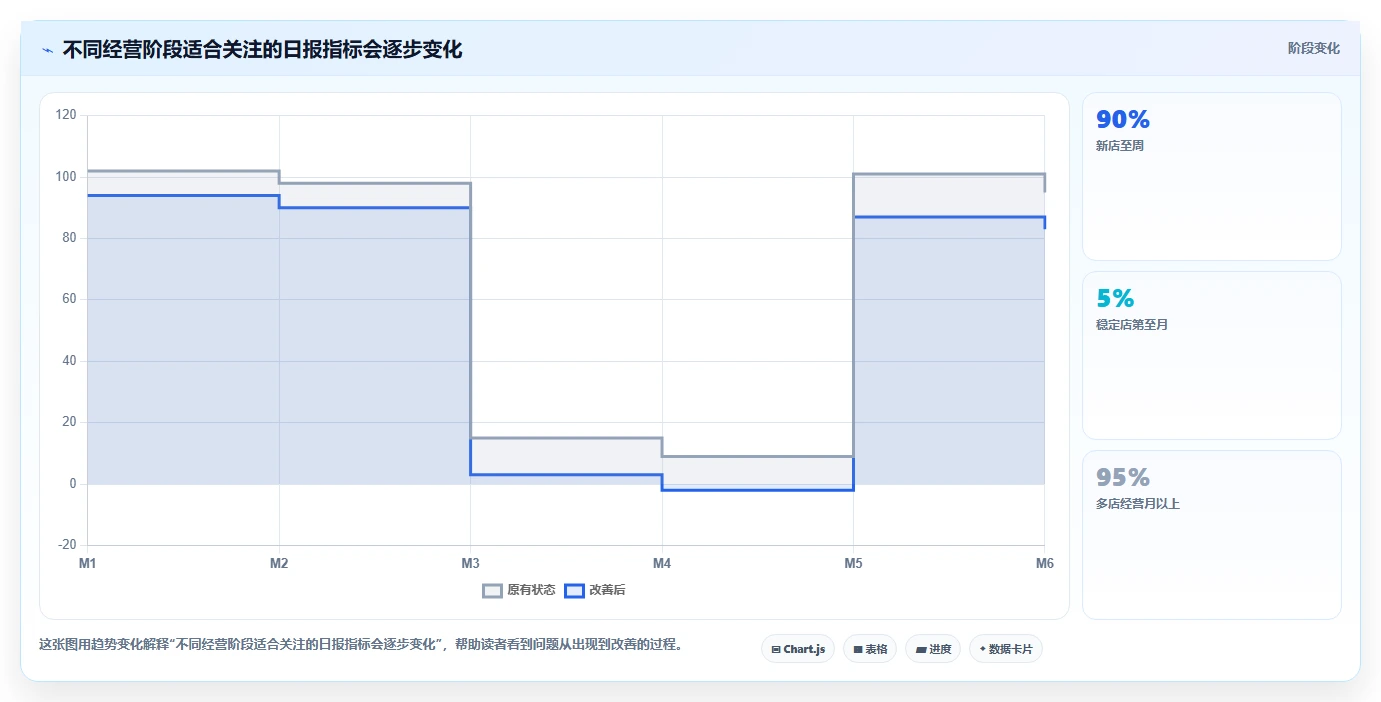Click the 95% value in the 多店经营月以上 card
Screen dimensions: 1381x702
coord(1123,477)
